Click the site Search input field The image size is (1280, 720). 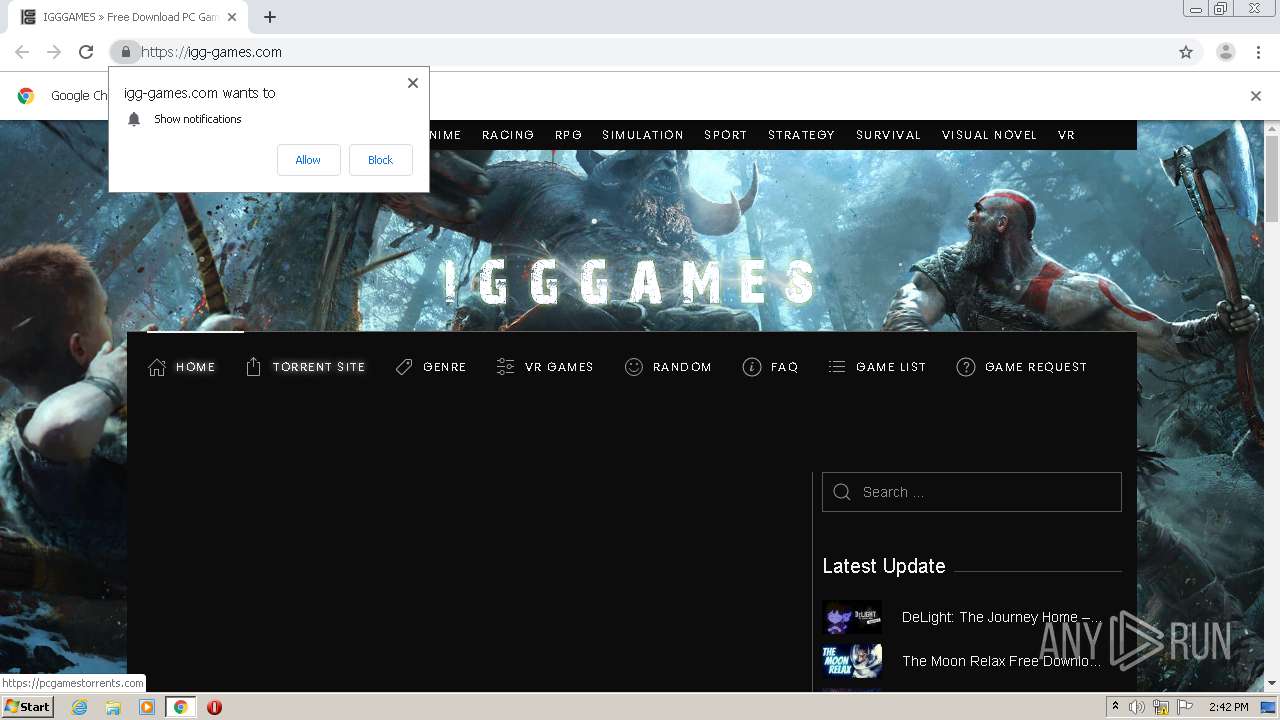pos(972,492)
